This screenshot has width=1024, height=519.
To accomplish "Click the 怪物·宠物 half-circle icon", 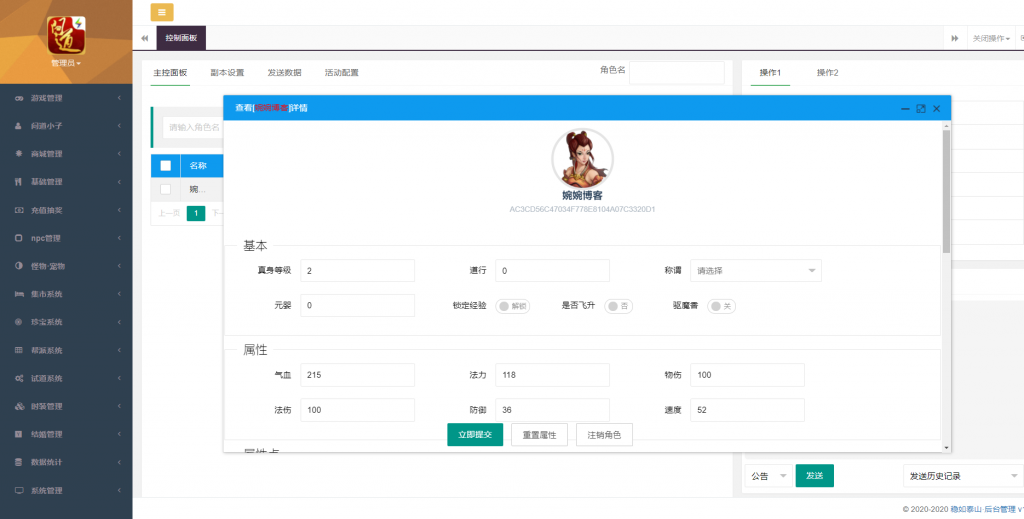I will click(19, 266).
